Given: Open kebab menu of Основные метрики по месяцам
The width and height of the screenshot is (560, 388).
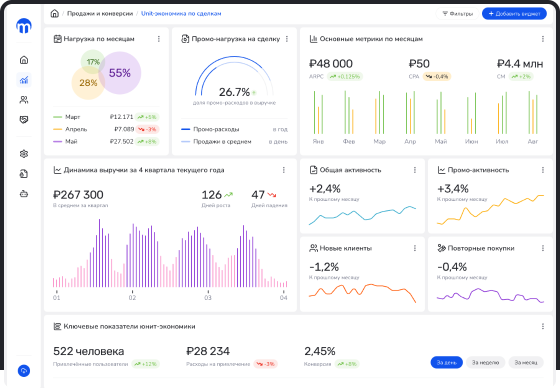Looking at the screenshot, I should (543, 39).
